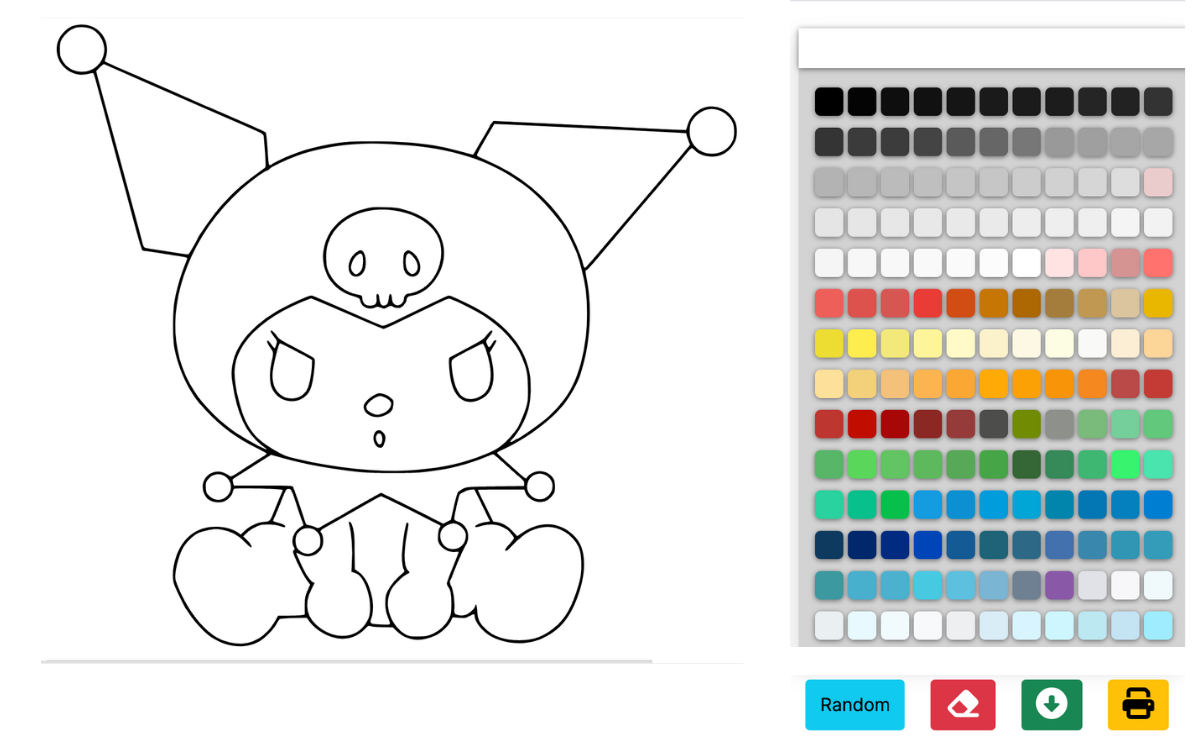Click the horizontal scrollbar under the canvas

click(x=346, y=661)
